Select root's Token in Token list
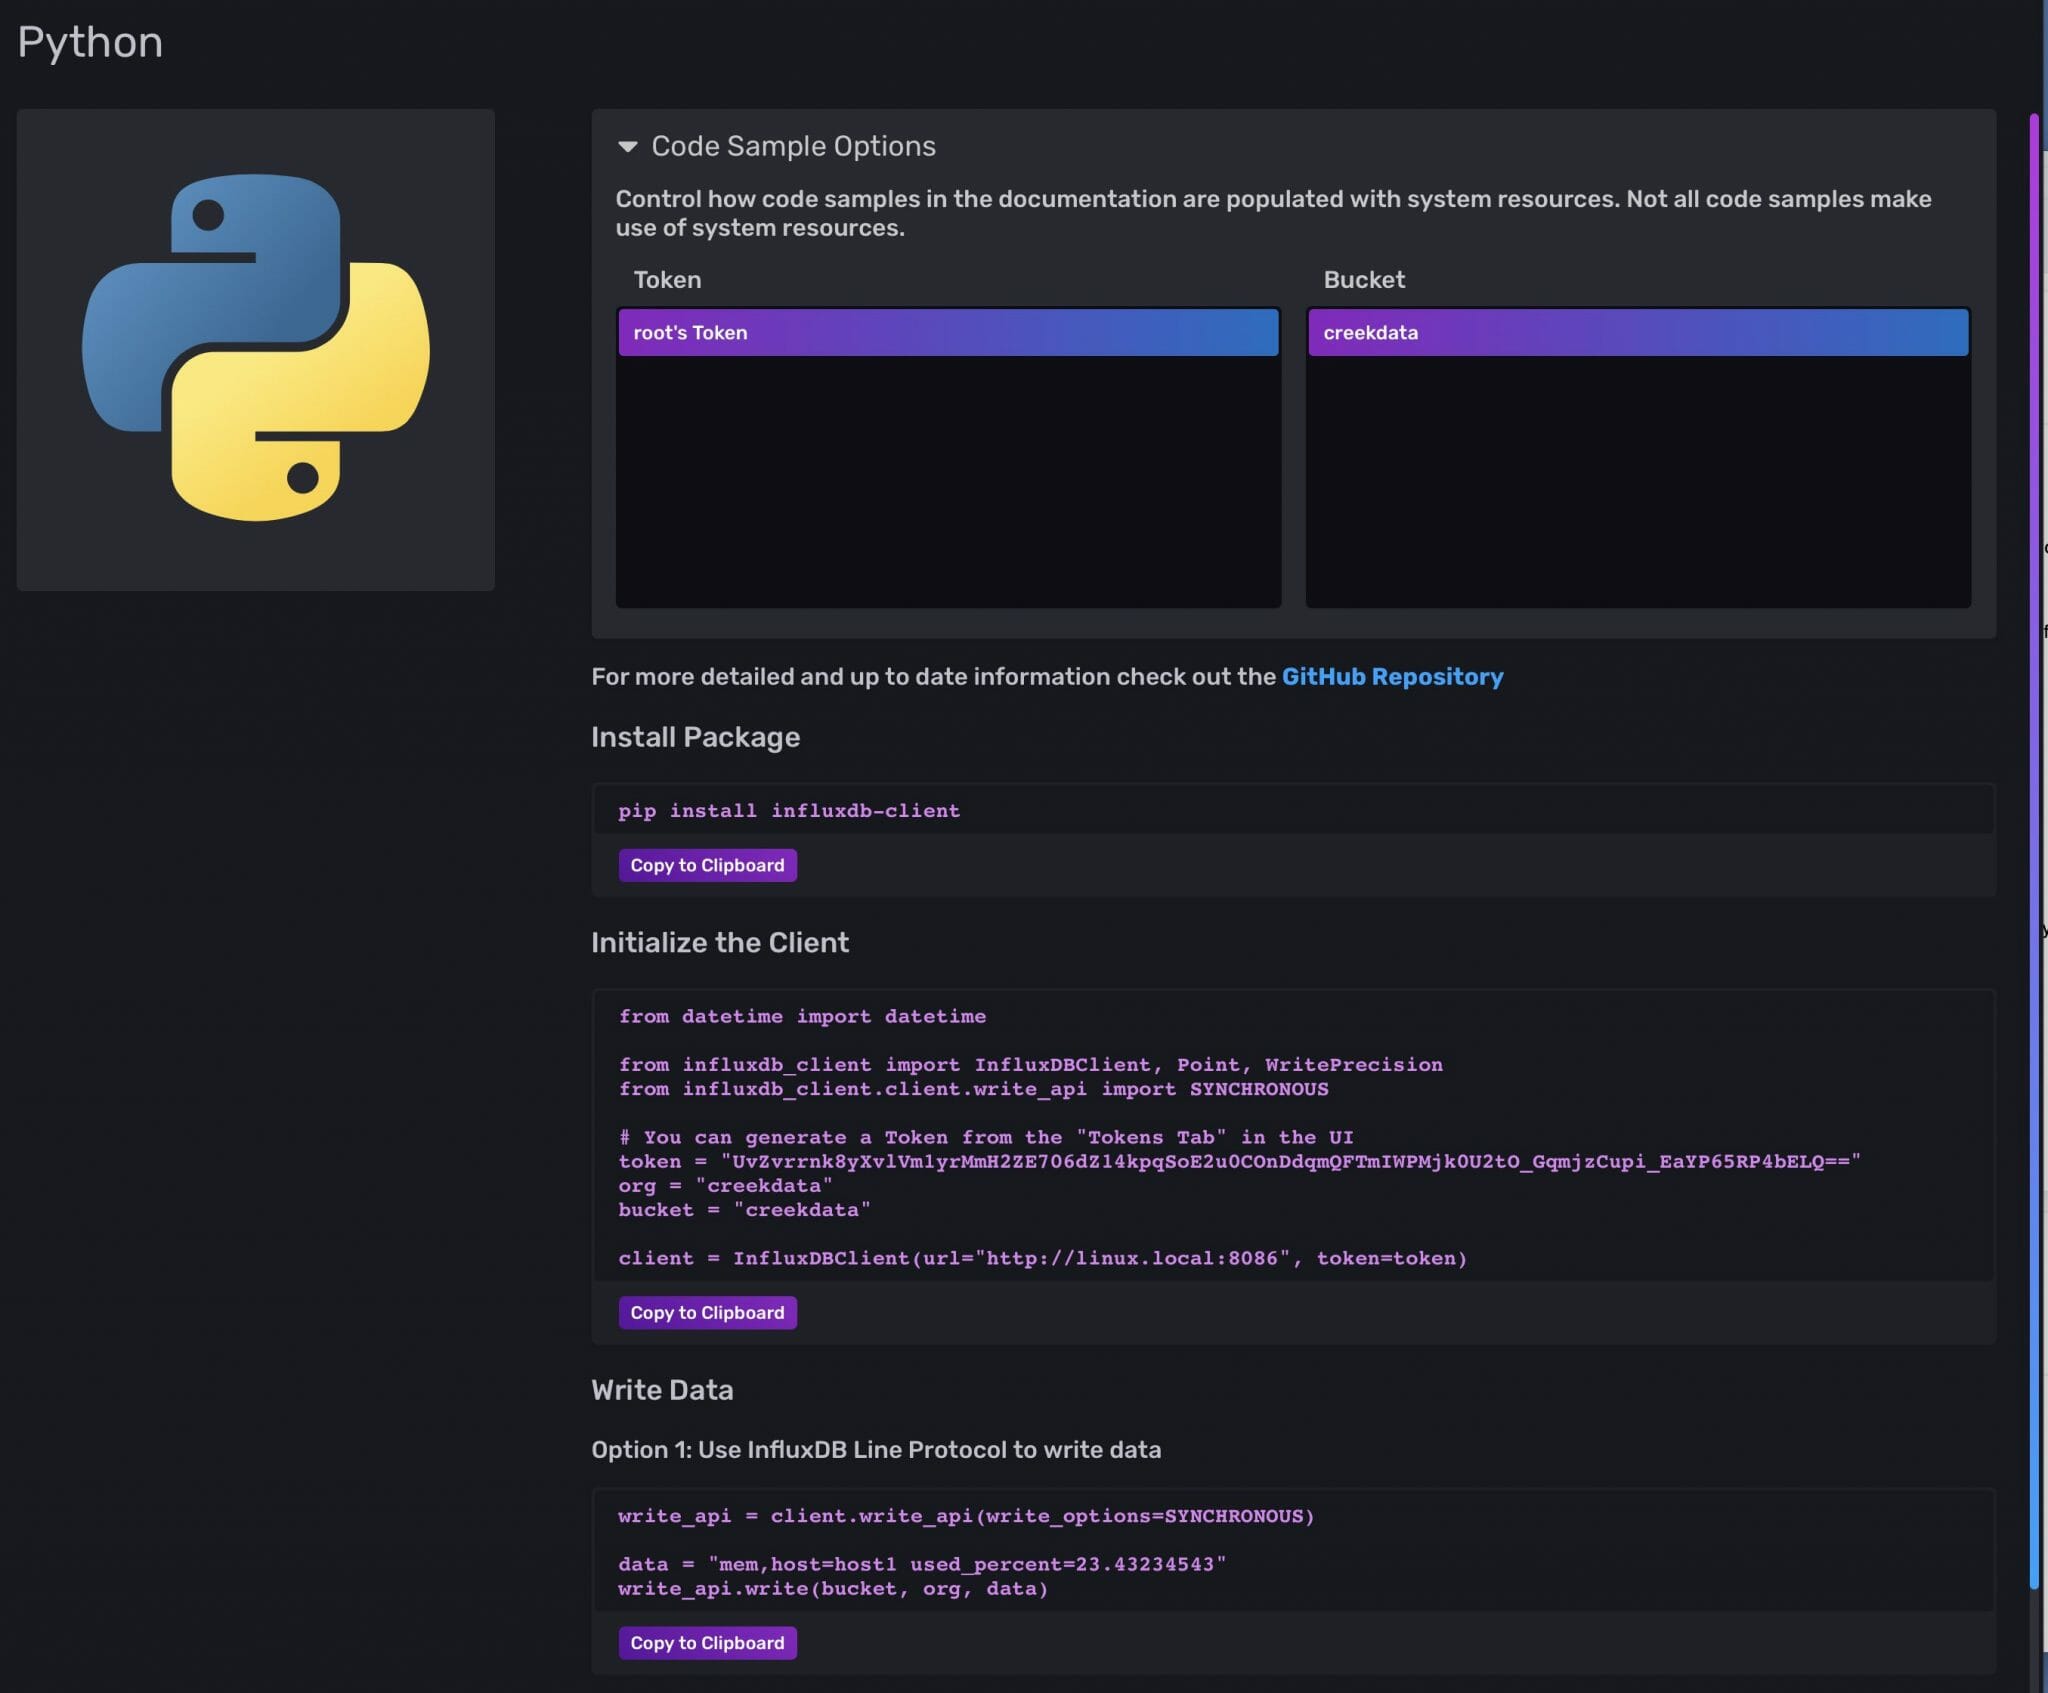This screenshot has height=1693, width=2048. click(947, 333)
